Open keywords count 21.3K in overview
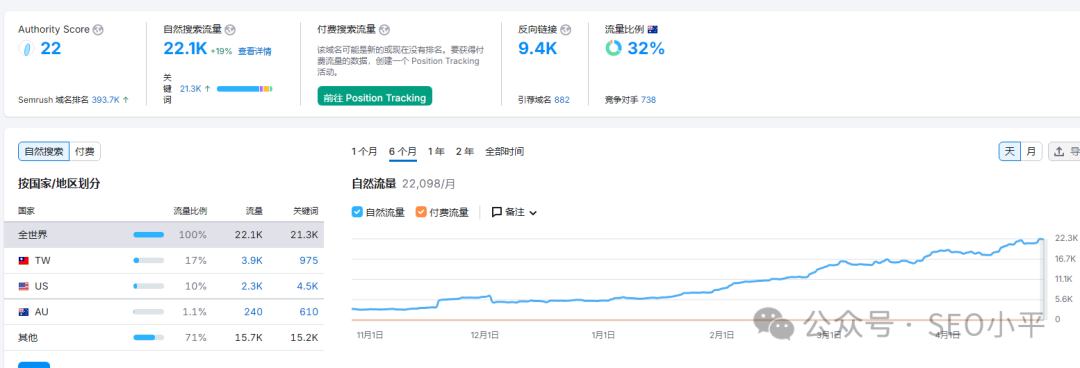 [x=190, y=89]
